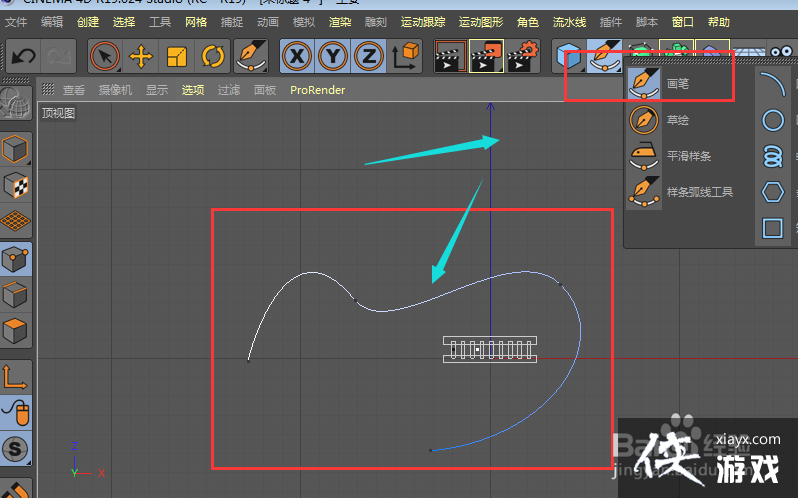Open the 网格 menu
798x498 pixels.
click(x=196, y=22)
